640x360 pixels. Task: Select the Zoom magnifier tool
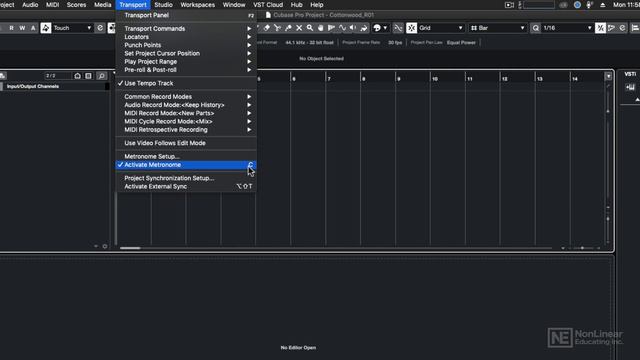click(310, 28)
